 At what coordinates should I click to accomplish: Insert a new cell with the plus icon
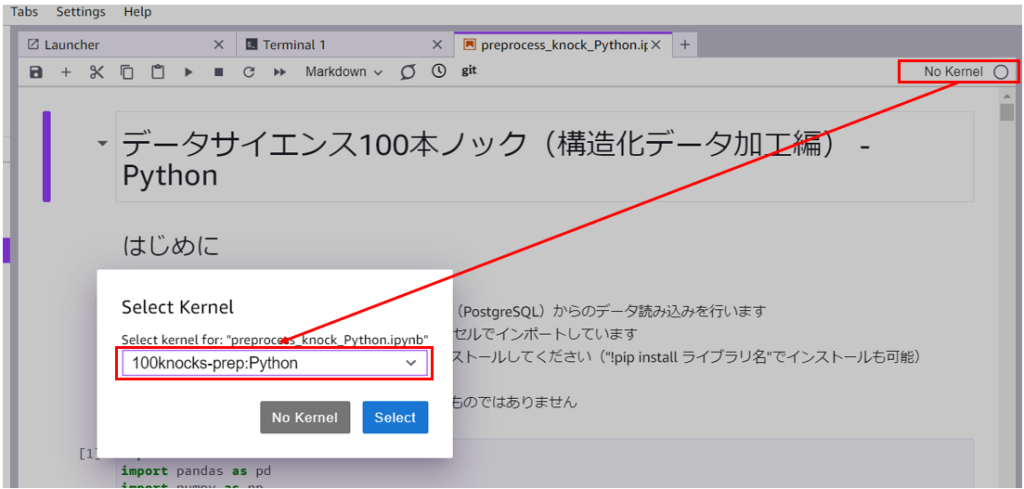click(x=66, y=72)
